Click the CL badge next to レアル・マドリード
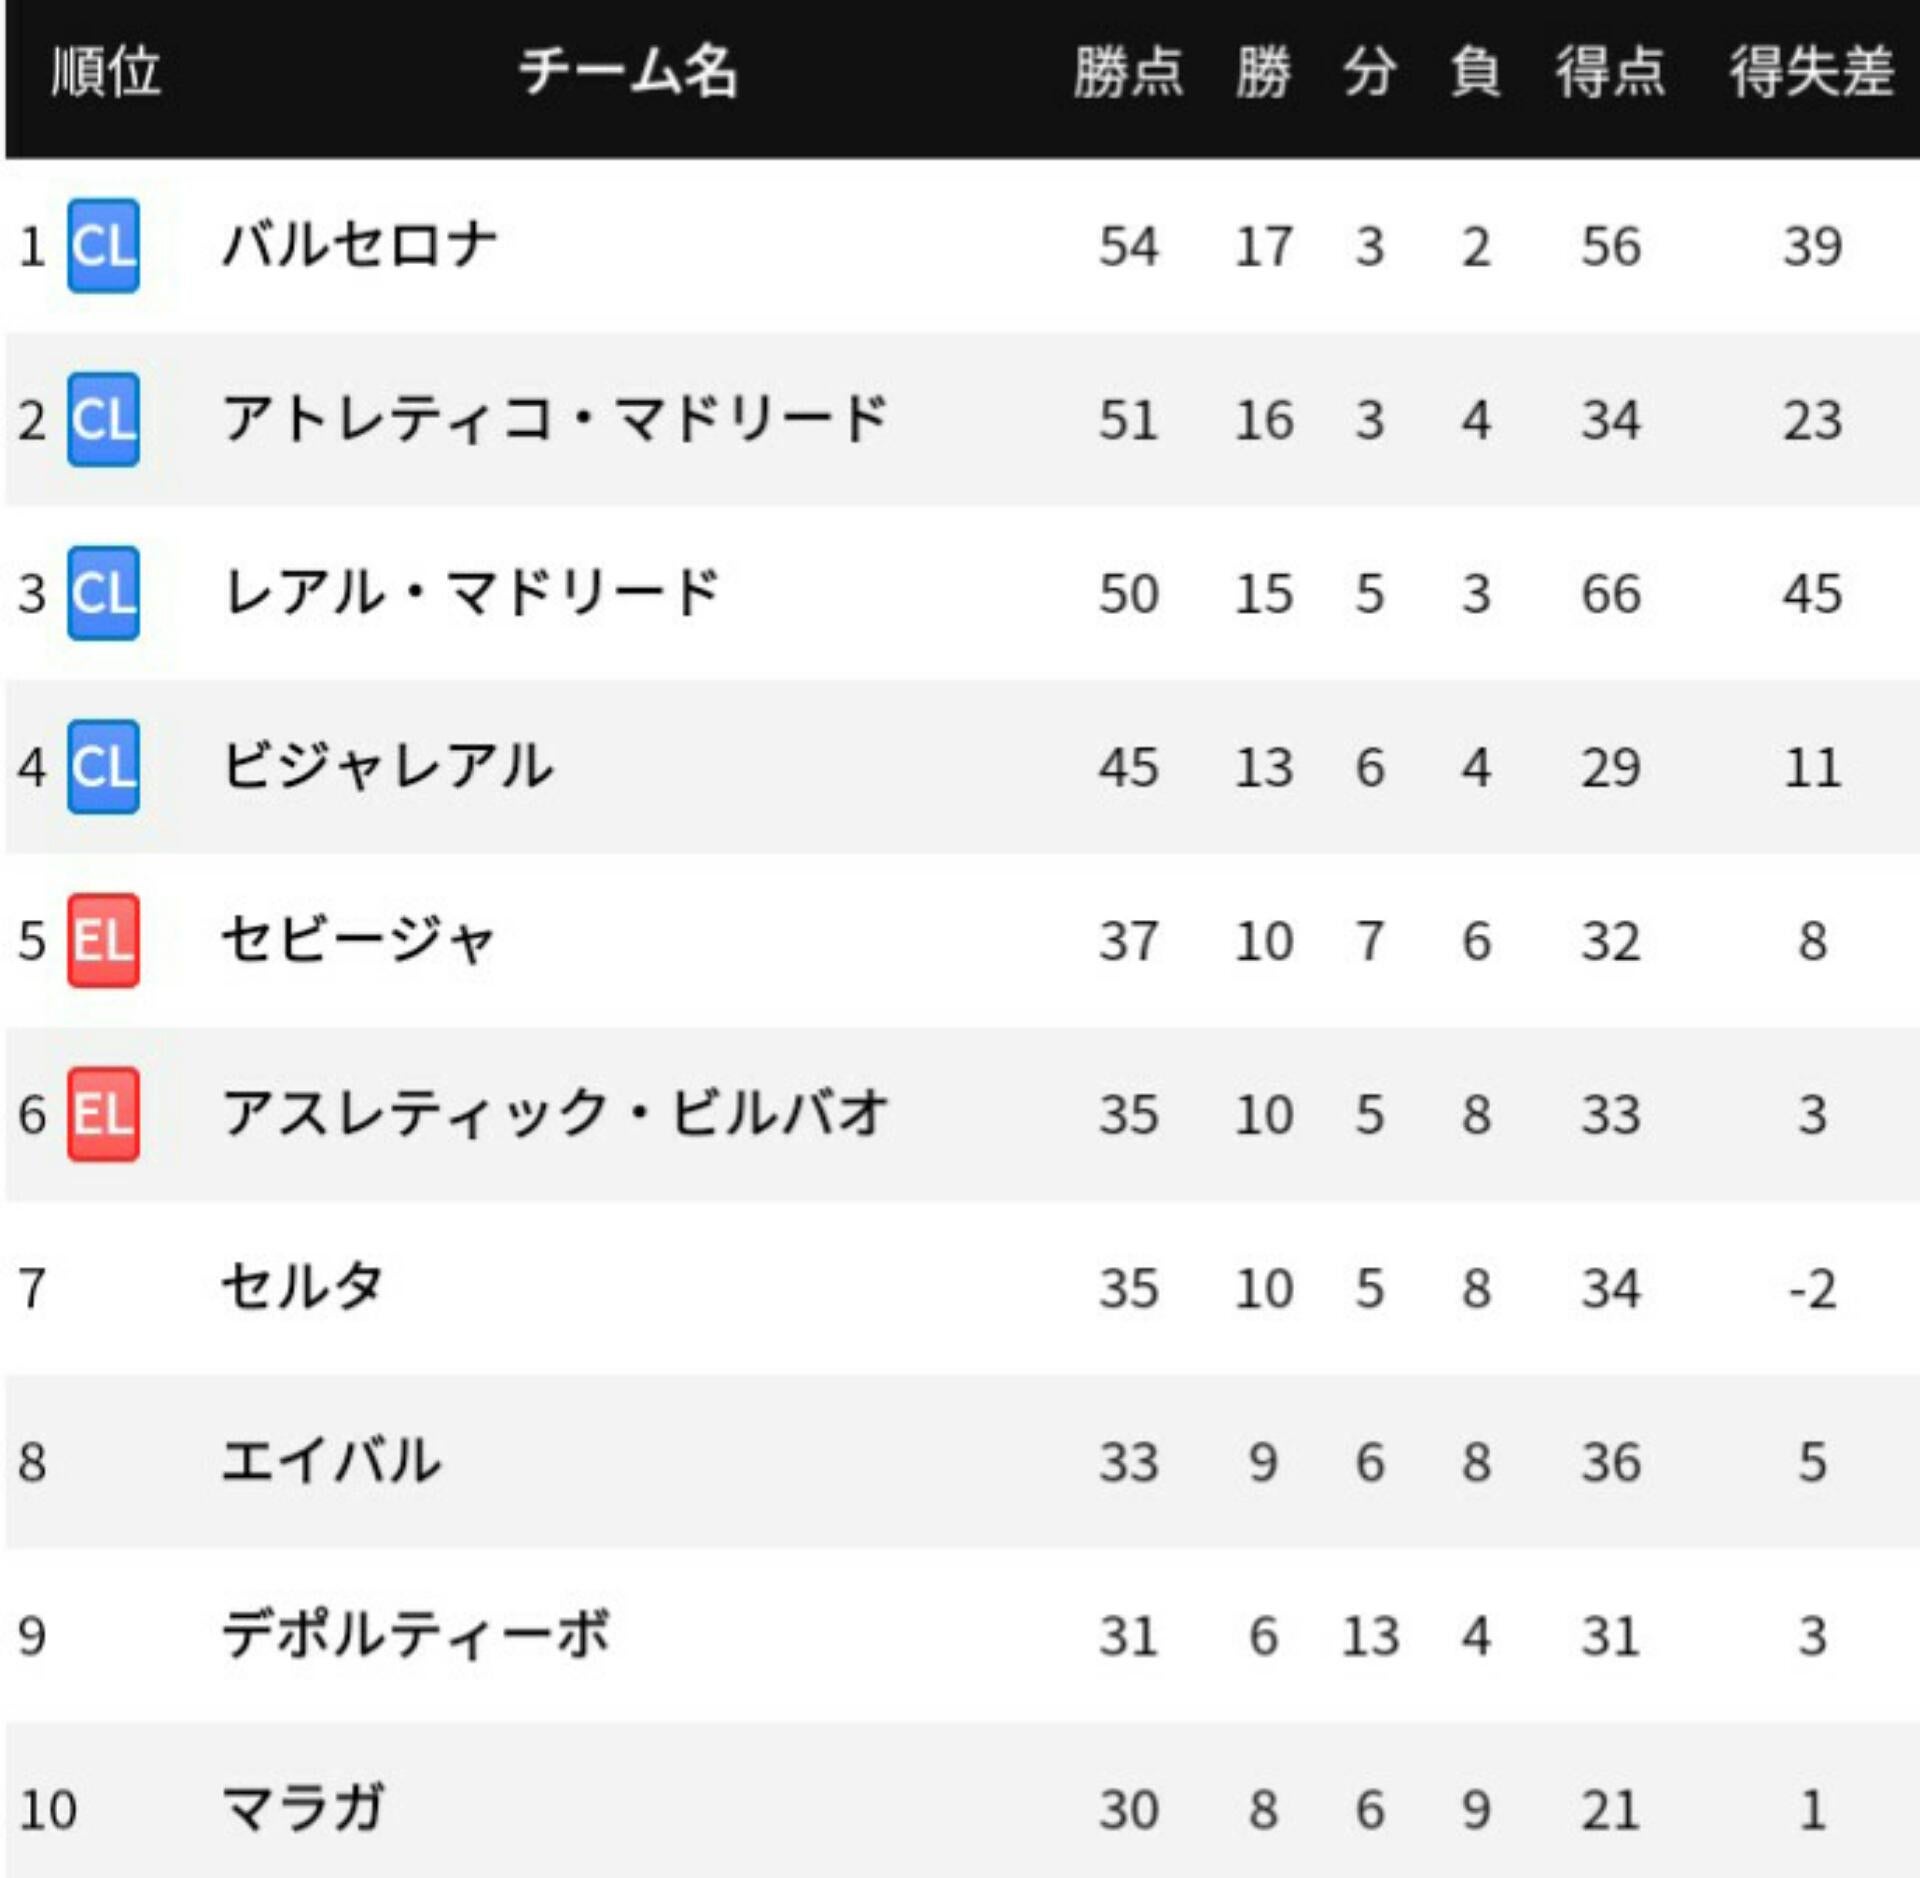This screenshot has height=1878, width=1920. [x=103, y=593]
